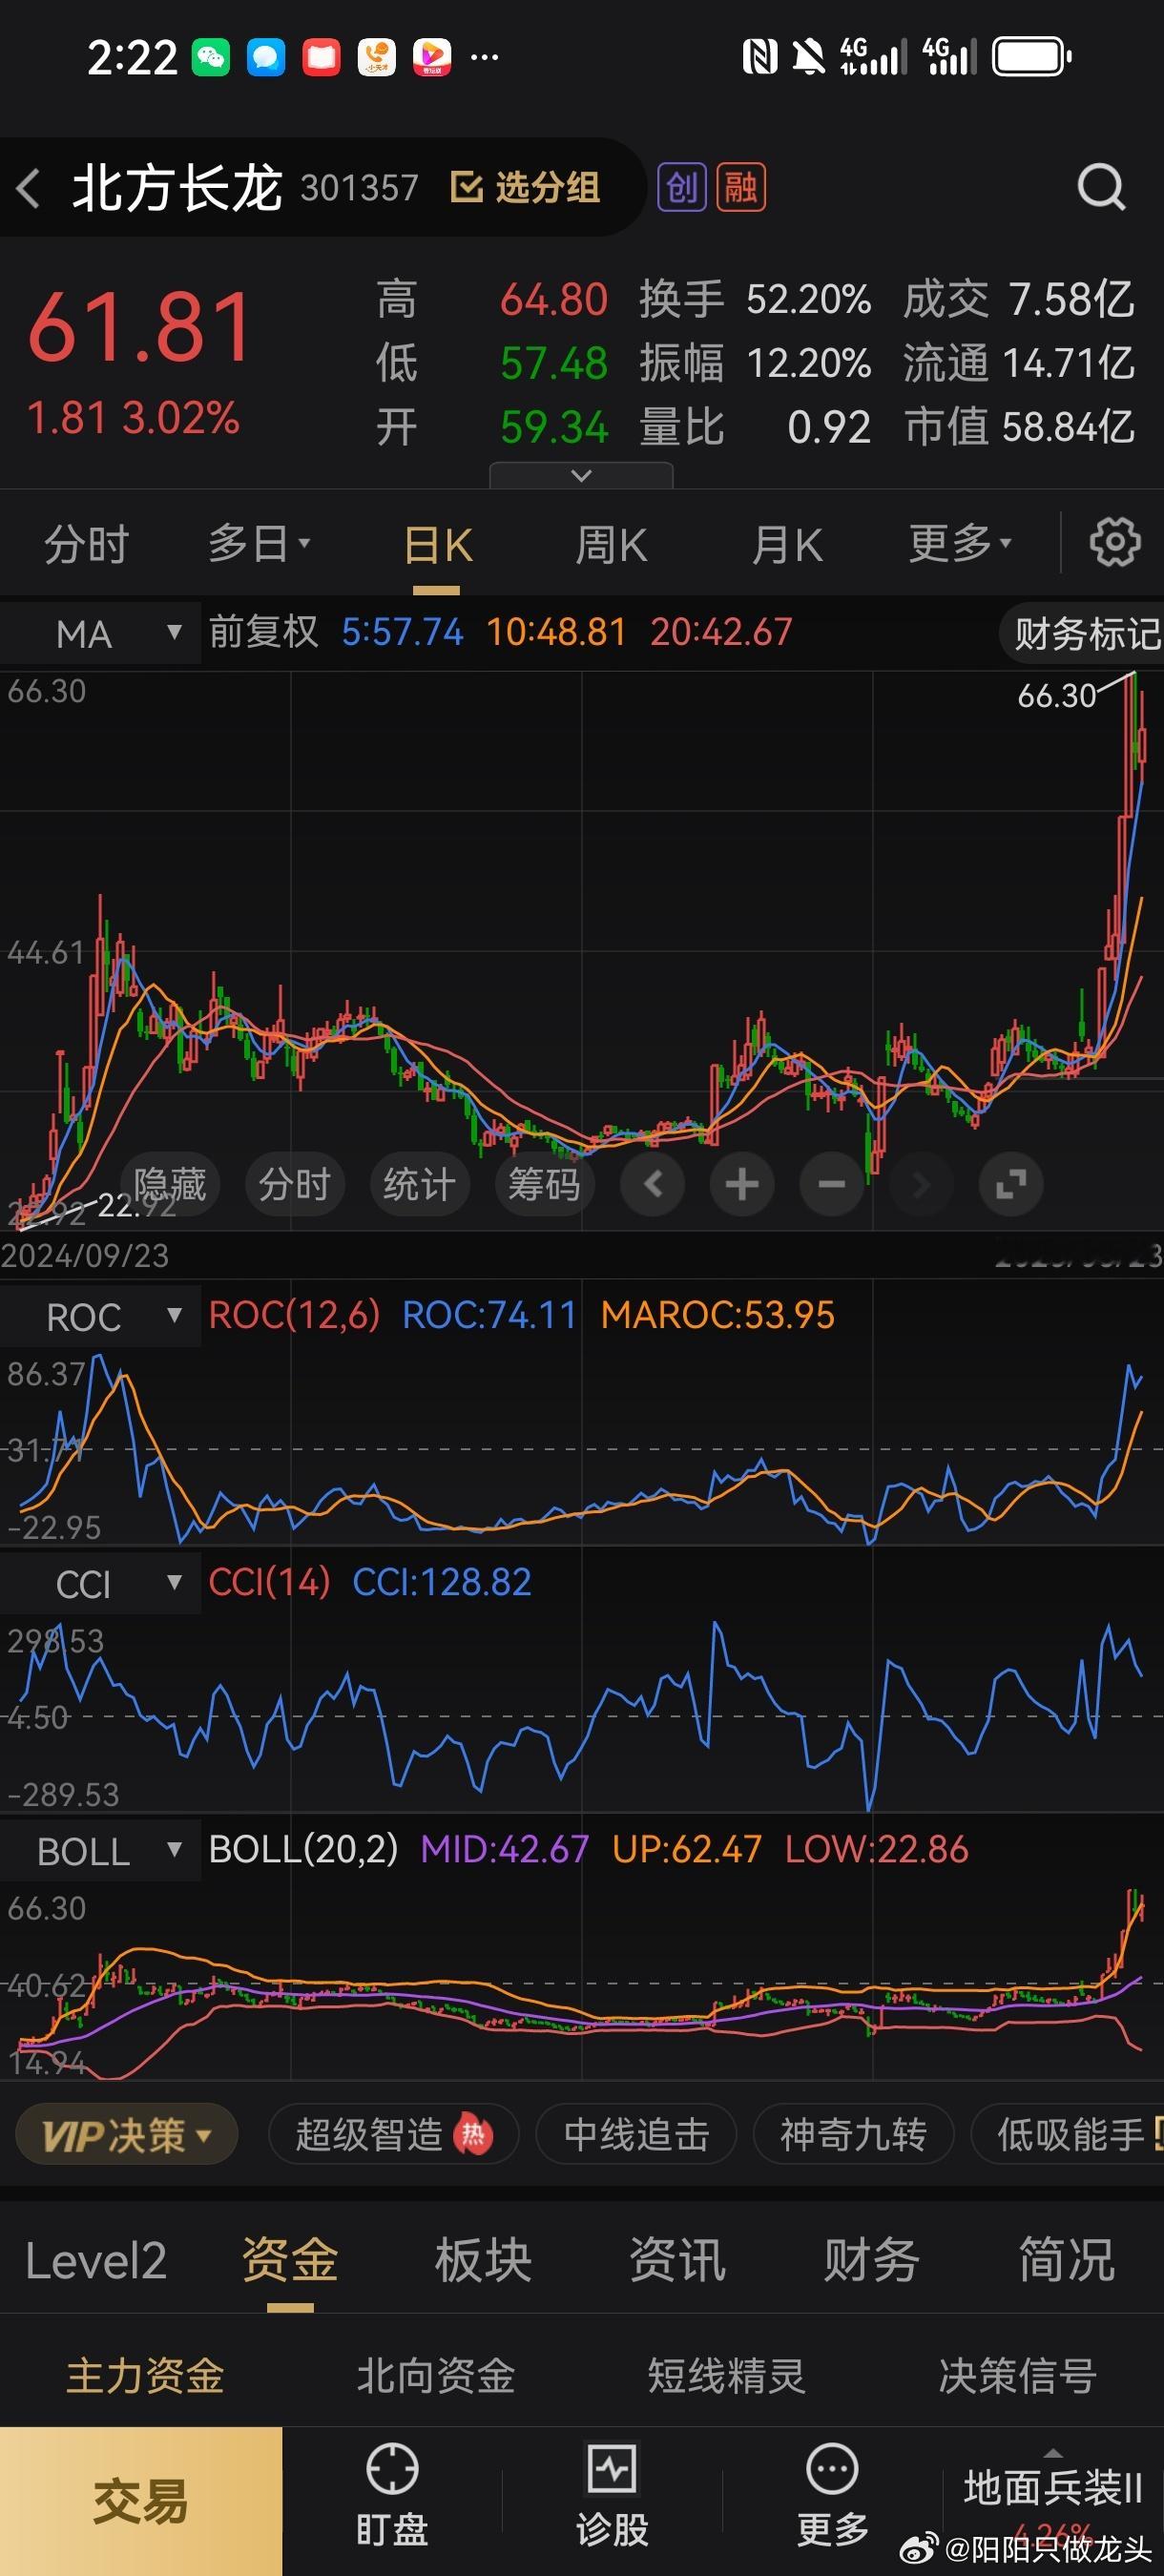Image resolution: width=1164 pixels, height=2576 pixels.
Task: Open 资讯 tab
Action: click(678, 2261)
